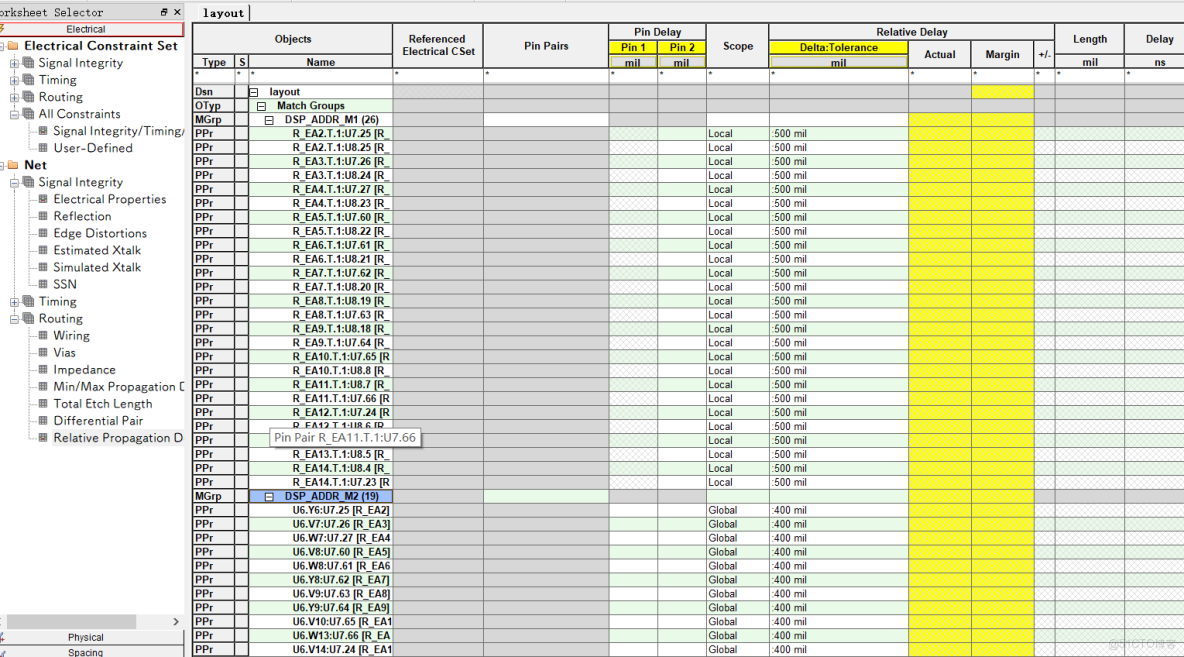Click the Name filter field
The height and width of the screenshot is (657, 1184).
tap(320, 75)
